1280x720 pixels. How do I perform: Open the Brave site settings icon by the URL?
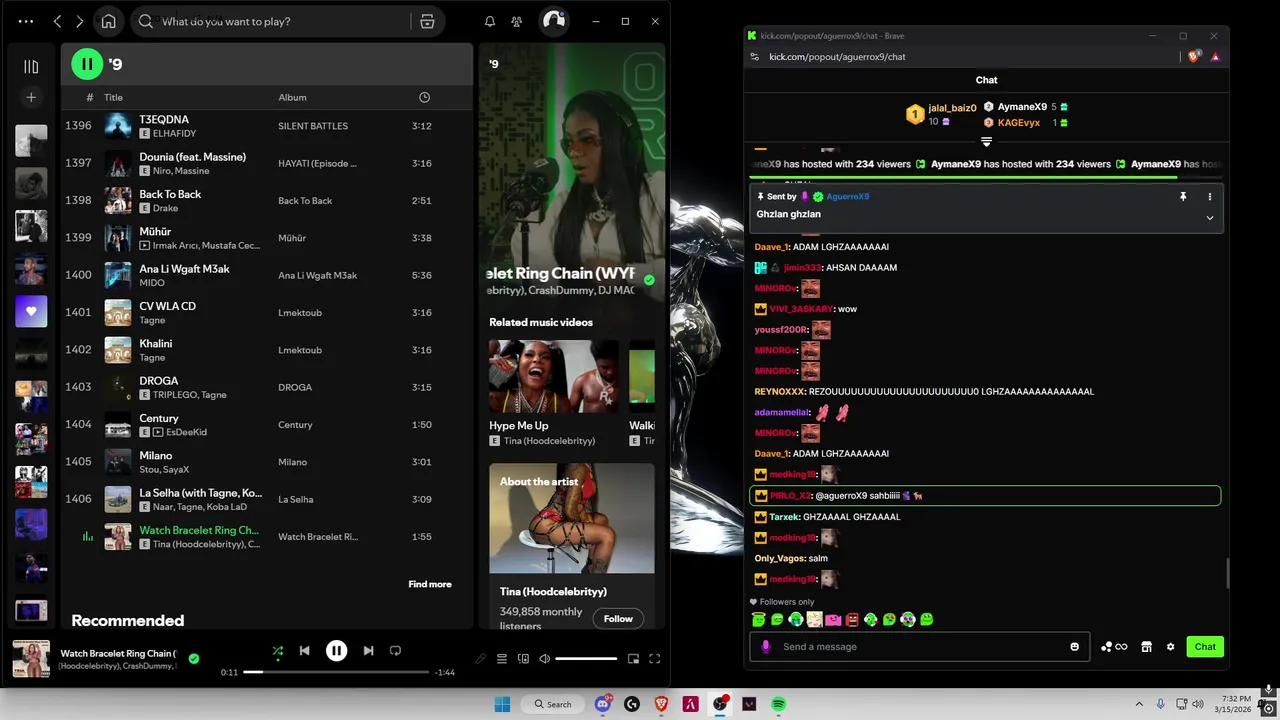755,57
